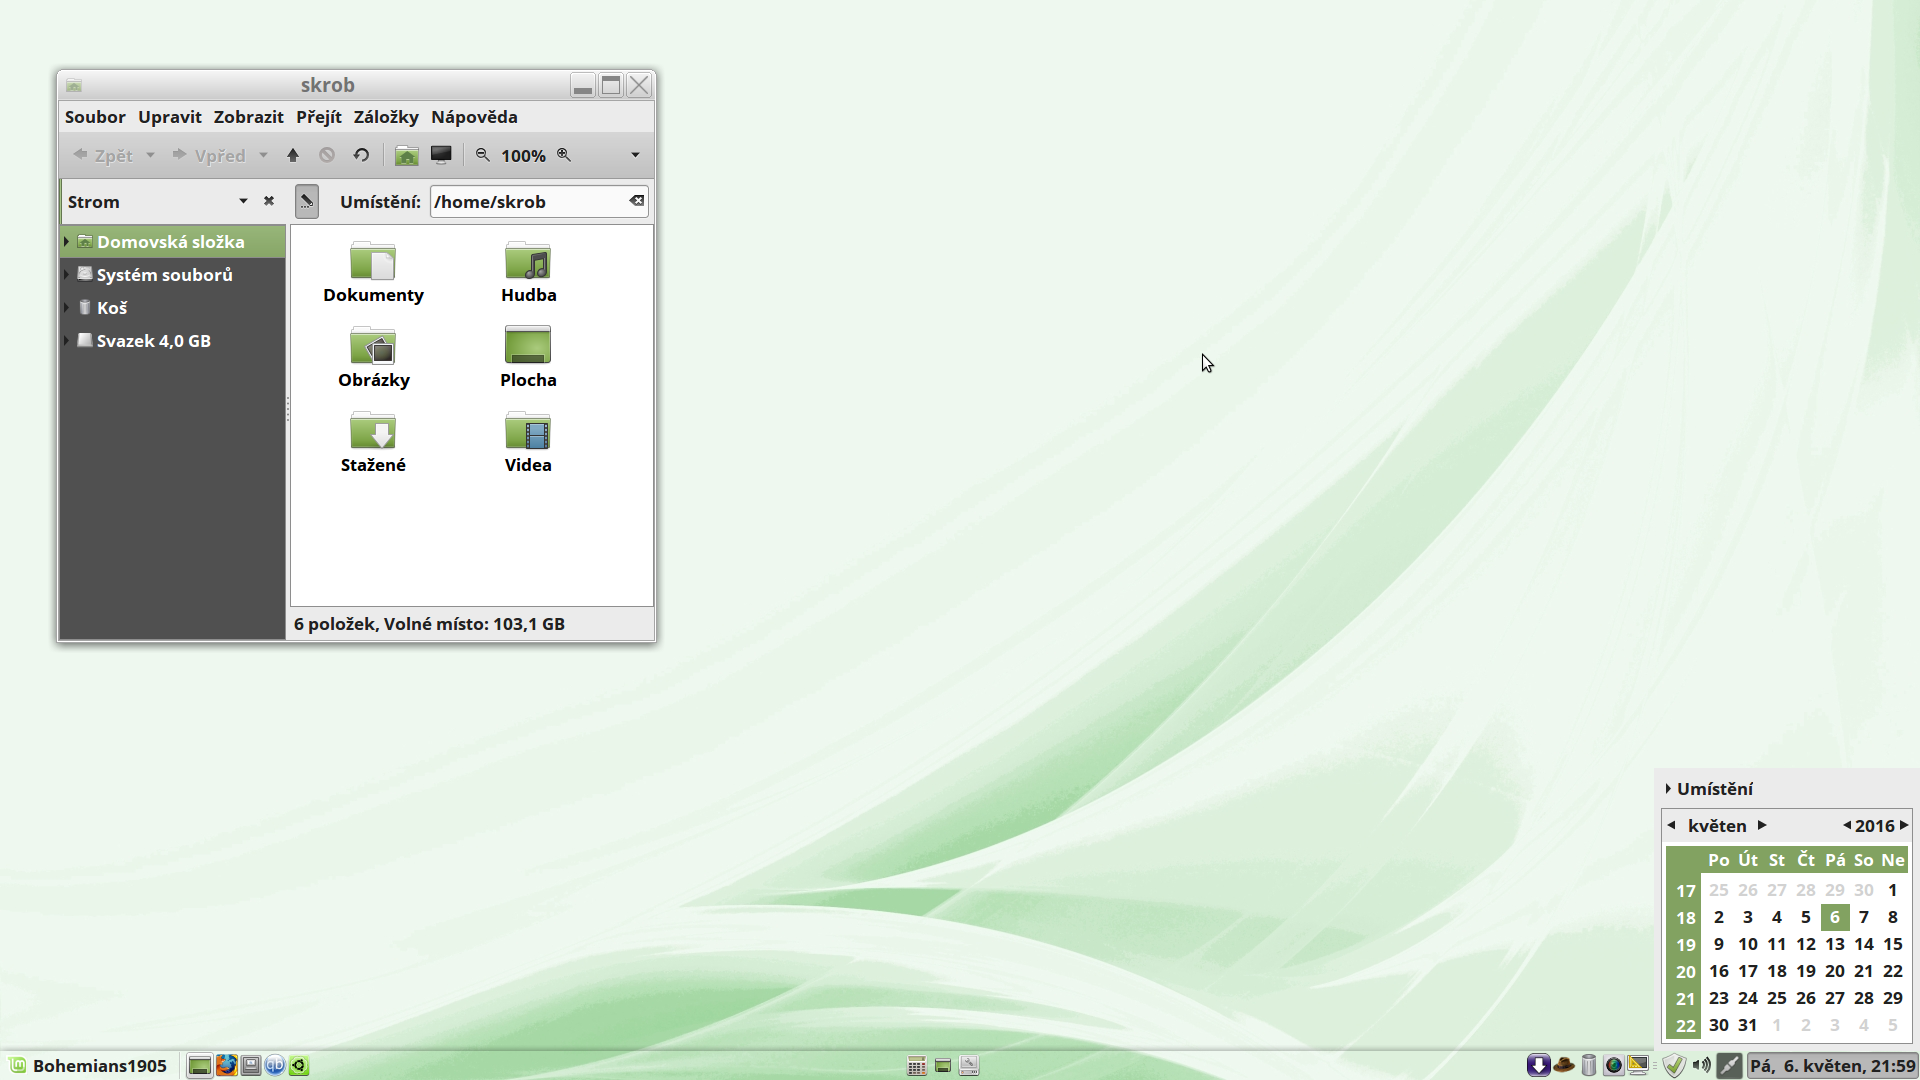The width and height of the screenshot is (1920, 1080).
Task: Open the update manager shield icon
Action: point(1674,1065)
